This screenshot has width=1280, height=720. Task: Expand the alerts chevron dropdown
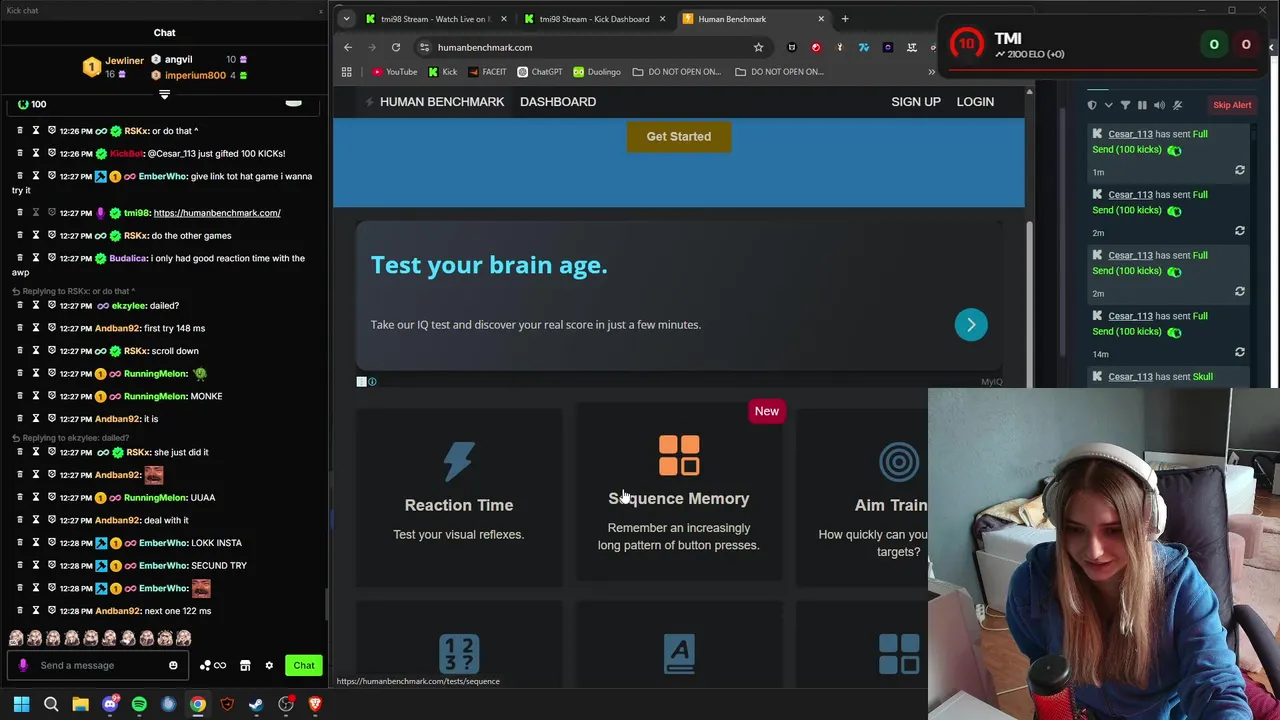pos(1108,105)
